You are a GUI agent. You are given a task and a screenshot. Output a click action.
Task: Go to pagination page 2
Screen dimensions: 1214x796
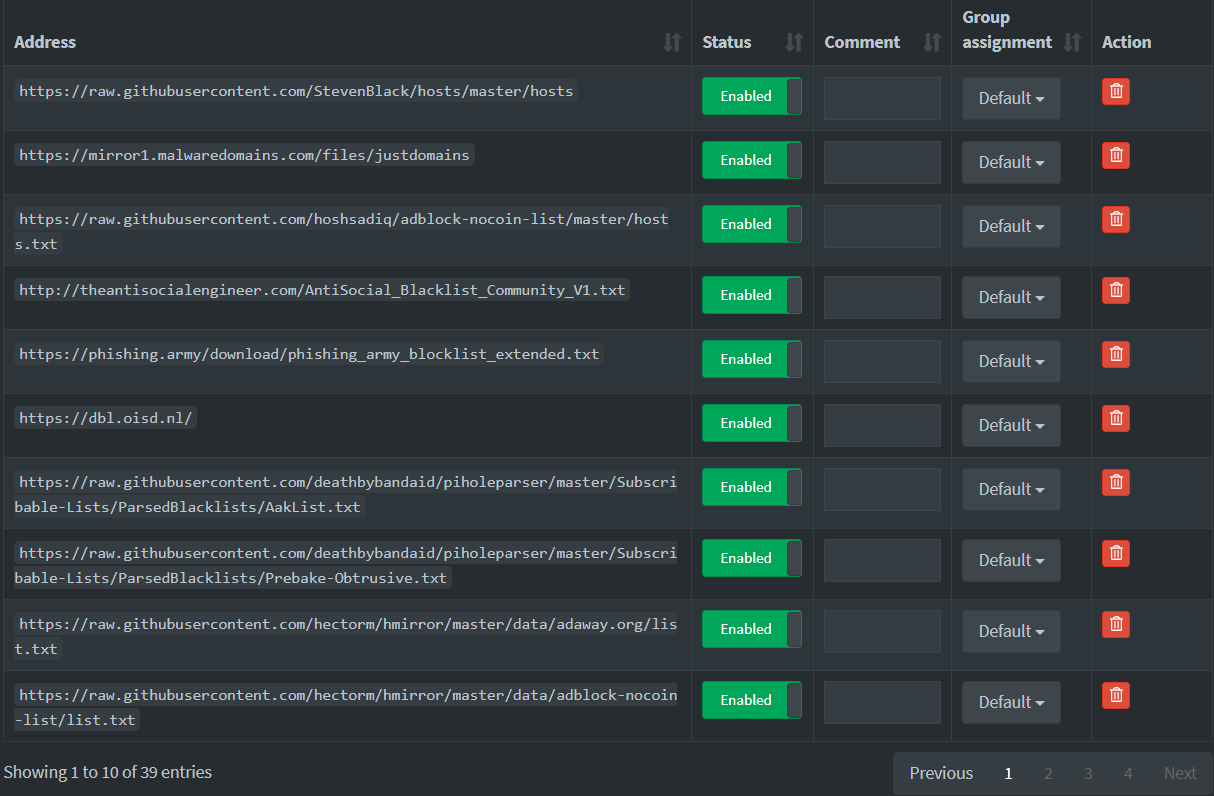1048,773
